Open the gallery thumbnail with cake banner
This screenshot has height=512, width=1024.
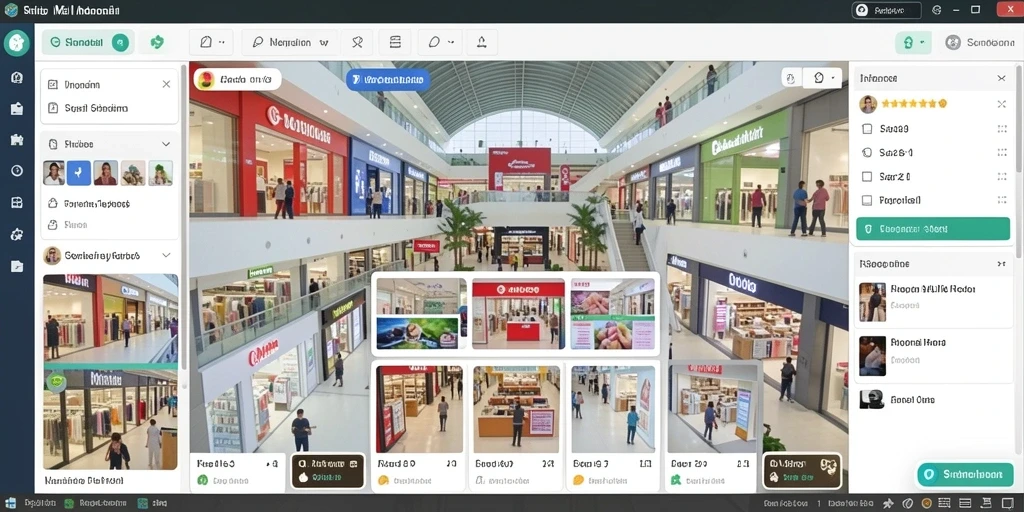coord(422,313)
